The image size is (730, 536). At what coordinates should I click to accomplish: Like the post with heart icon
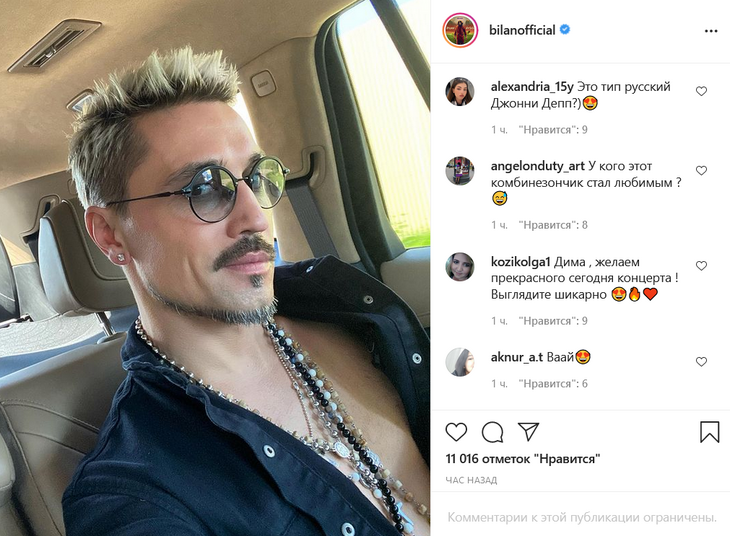click(456, 432)
